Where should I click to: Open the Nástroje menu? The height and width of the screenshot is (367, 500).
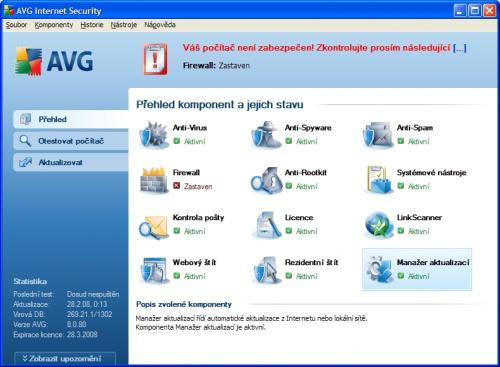124,25
